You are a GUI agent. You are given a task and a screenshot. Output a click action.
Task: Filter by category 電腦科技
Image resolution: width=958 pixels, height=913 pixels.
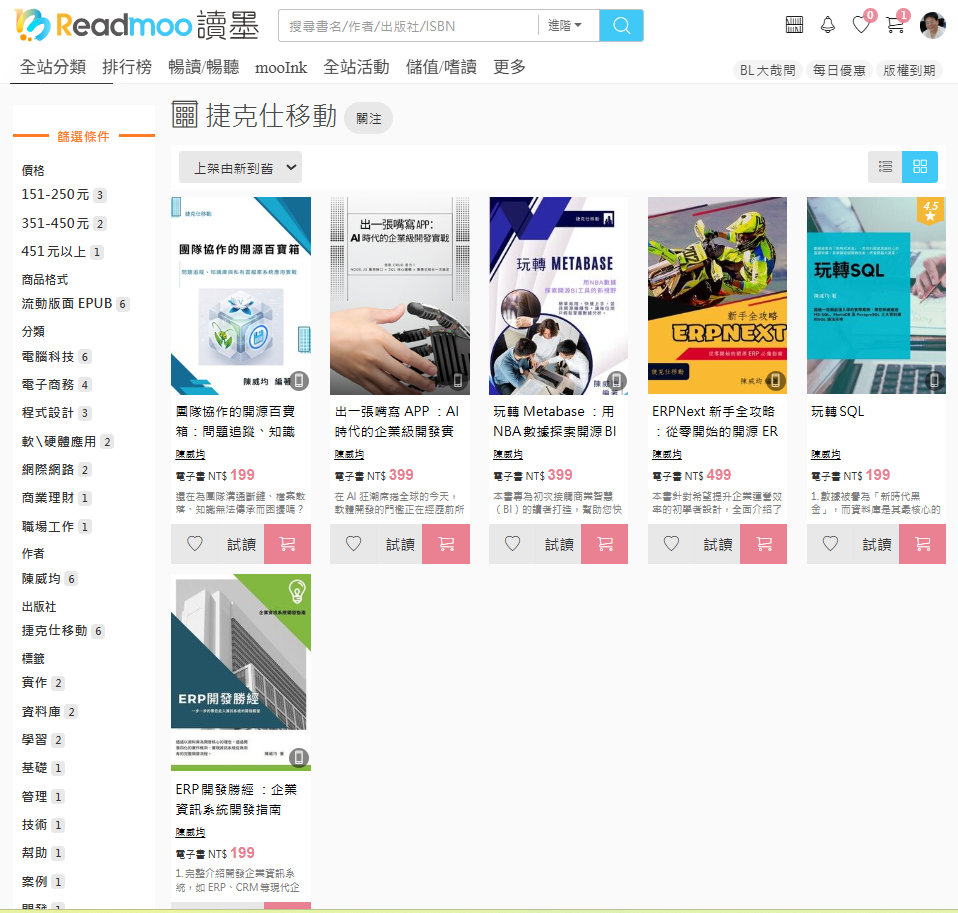56,356
